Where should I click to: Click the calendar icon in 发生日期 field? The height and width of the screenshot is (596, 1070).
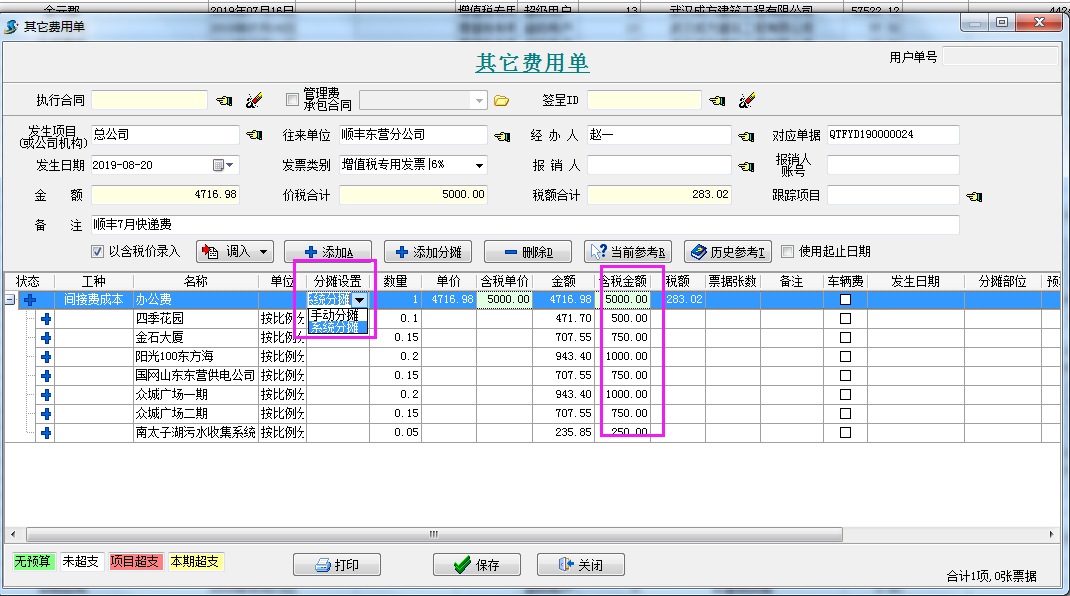click(218, 165)
